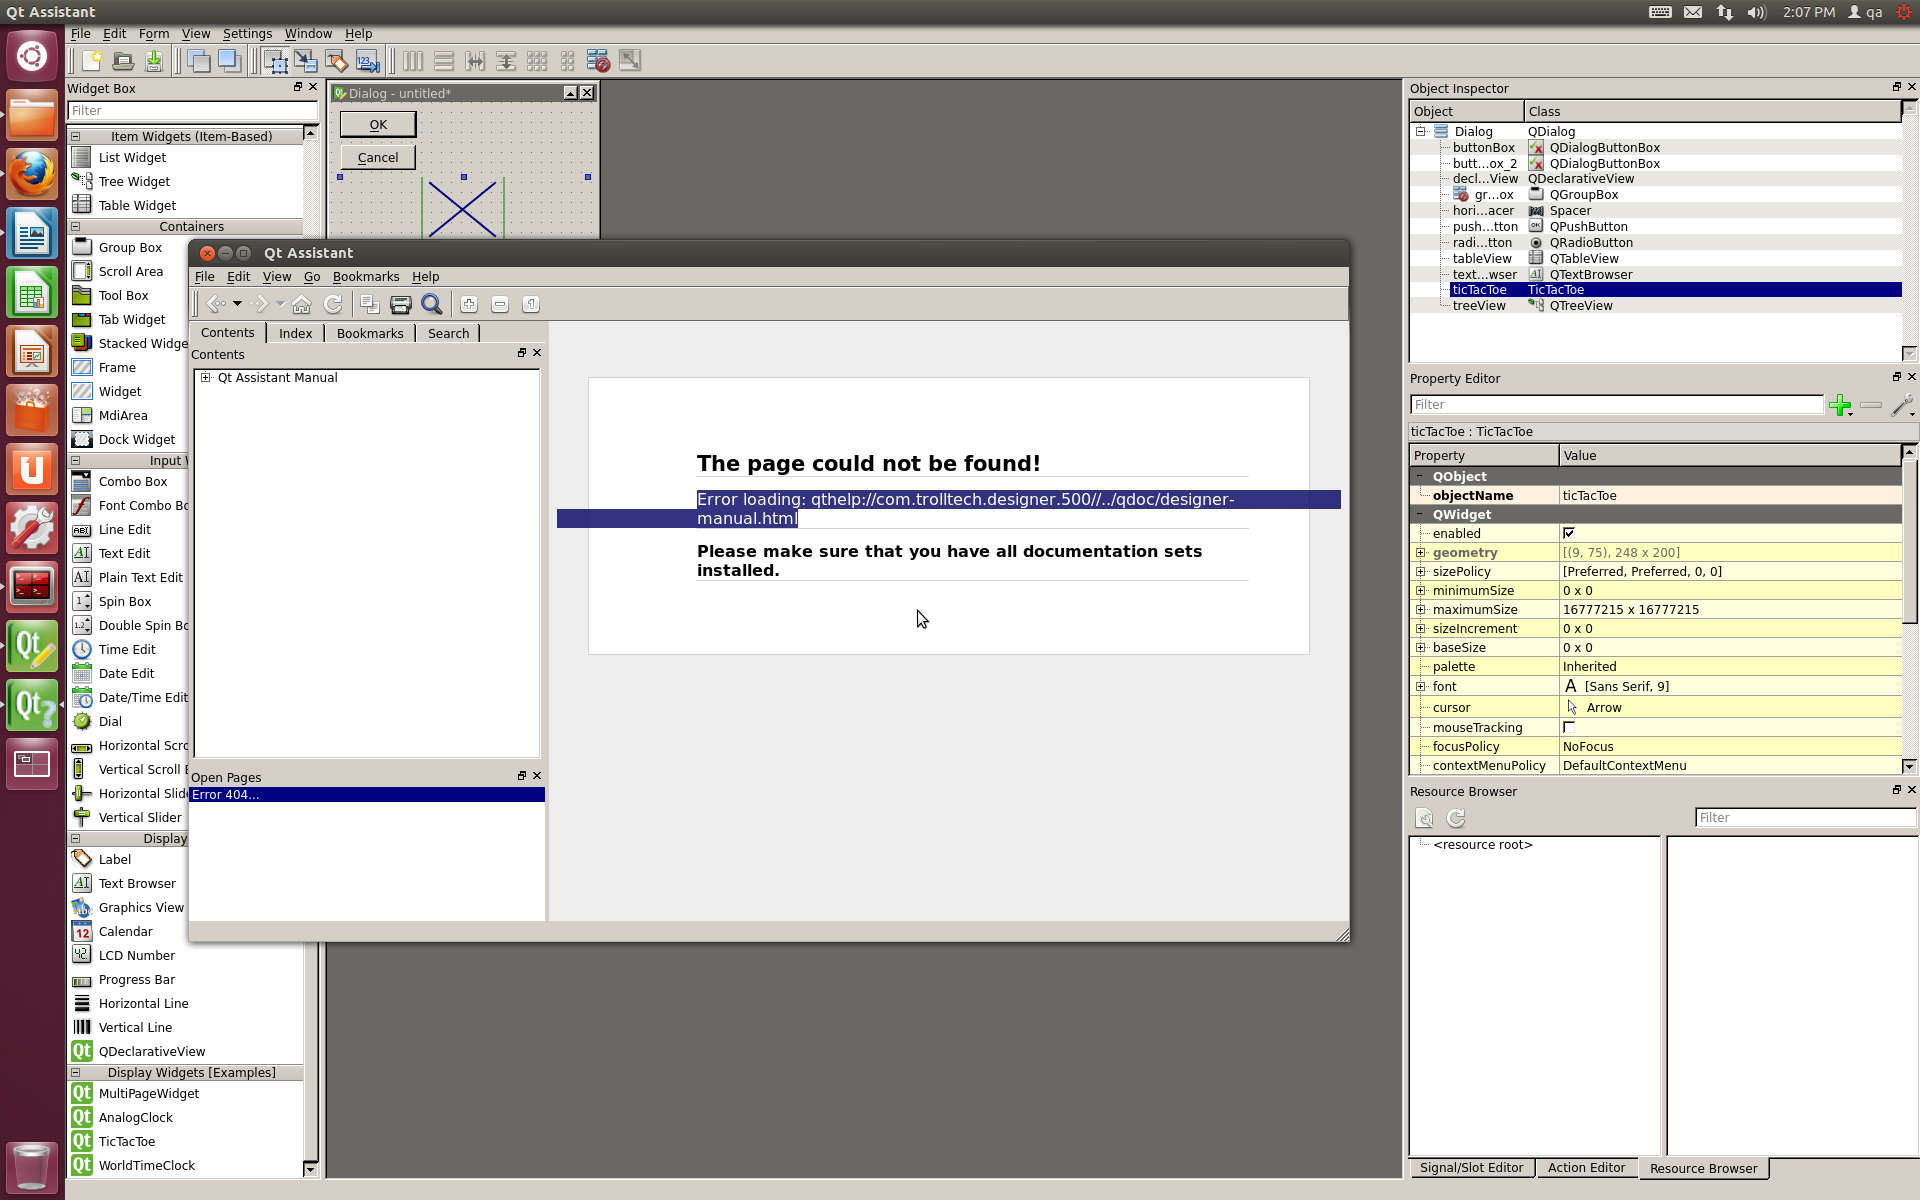Click the Print icon in Qt Assistant
The width and height of the screenshot is (1920, 1200).
[400, 304]
